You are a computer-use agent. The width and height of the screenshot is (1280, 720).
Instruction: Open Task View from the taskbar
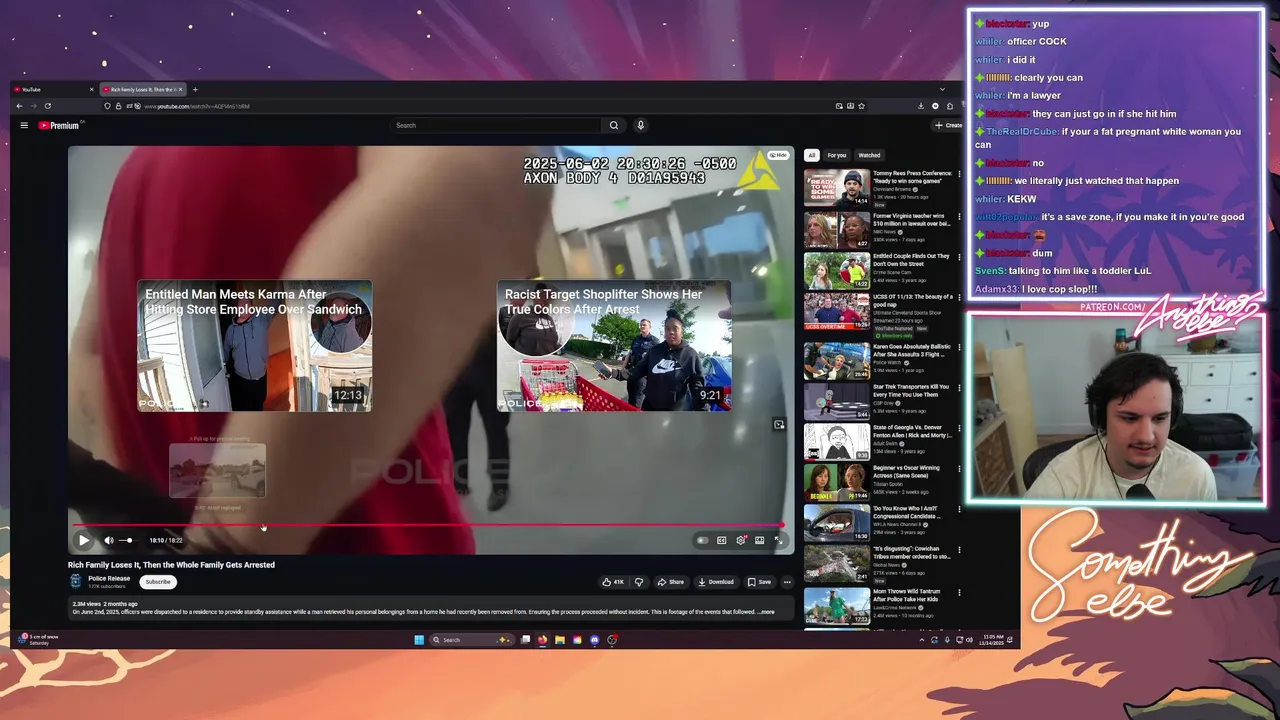click(525, 640)
